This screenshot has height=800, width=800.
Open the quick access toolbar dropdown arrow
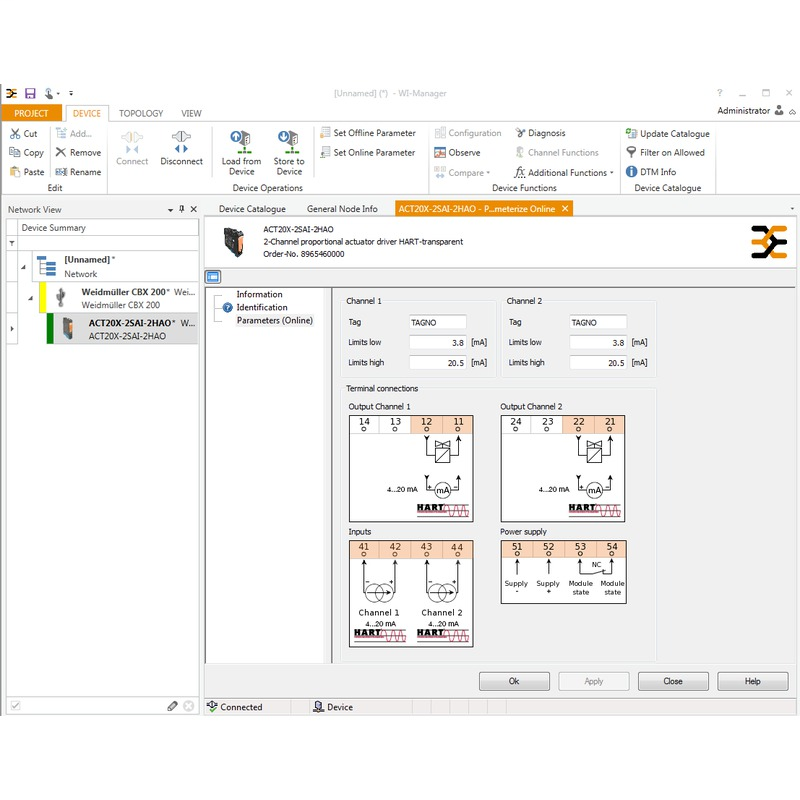pos(71,93)
